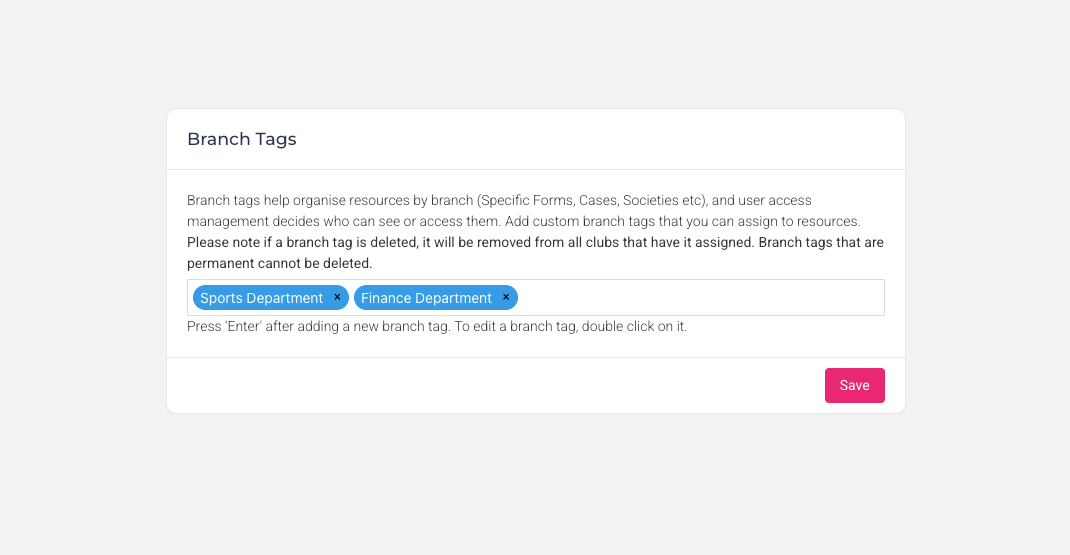
Task: Focus the empty branch tag input area
Action: point(700,298)
